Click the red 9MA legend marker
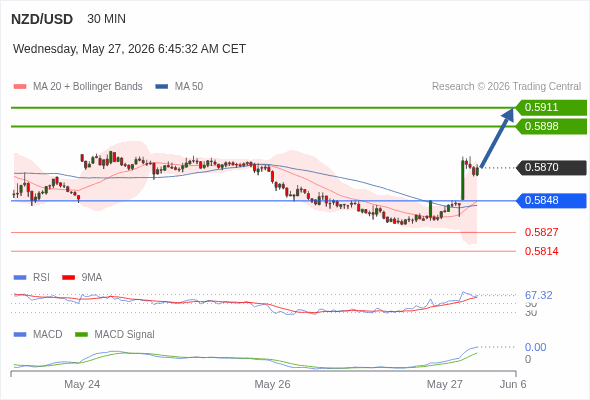The width and height of the screenshot is (590, 400). [68, 278]
